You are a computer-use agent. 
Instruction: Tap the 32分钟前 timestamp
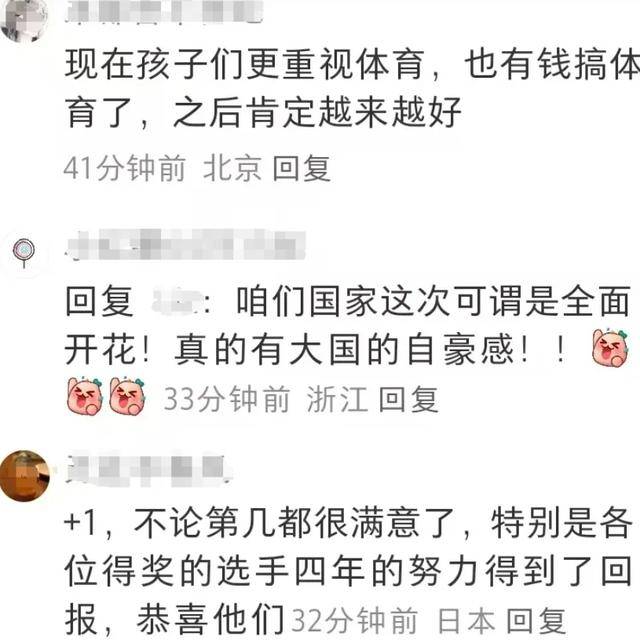[x=355, y=621]
